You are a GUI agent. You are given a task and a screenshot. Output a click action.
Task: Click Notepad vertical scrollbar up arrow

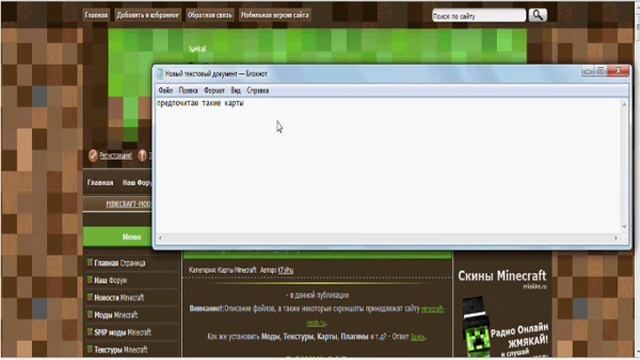624,104
